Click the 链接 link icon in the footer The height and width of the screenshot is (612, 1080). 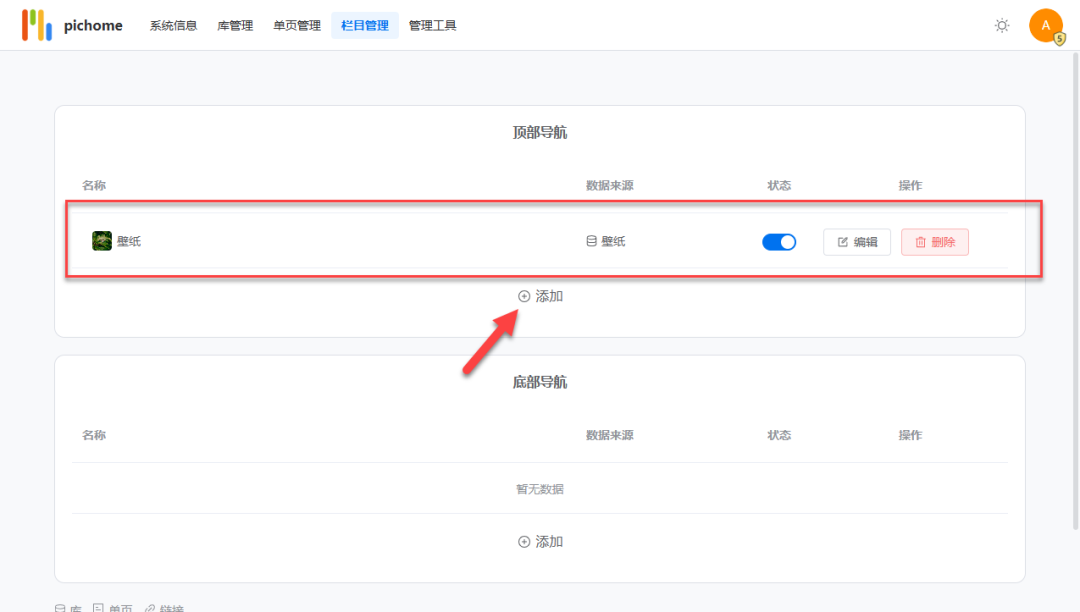152,607
